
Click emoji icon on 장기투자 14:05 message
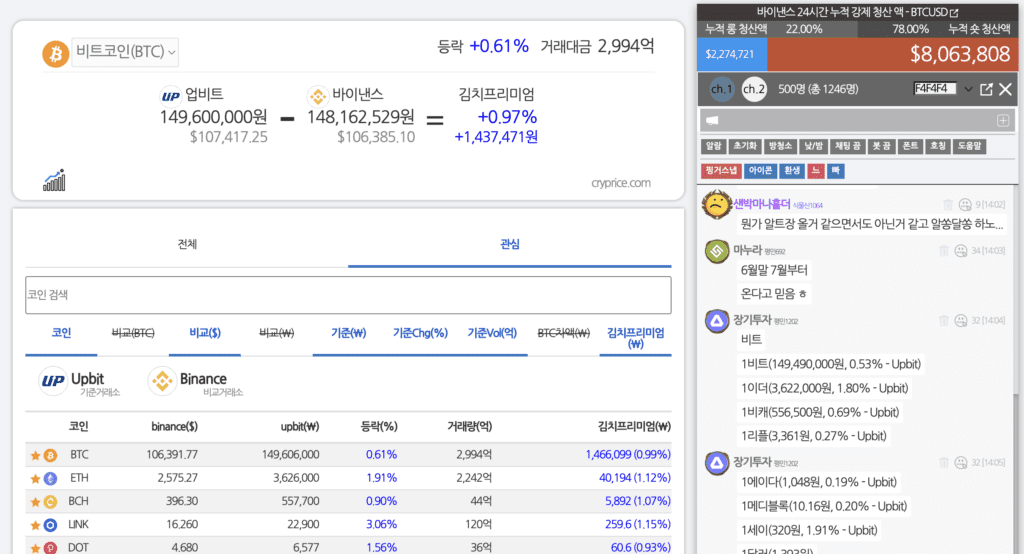[x=961, y=463]
